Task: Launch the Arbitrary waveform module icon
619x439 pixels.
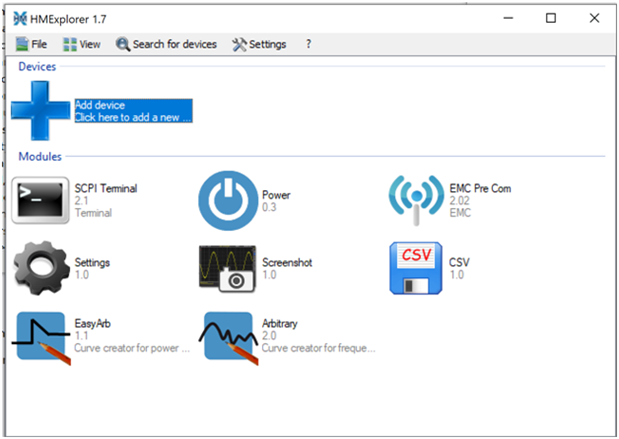Action: click(x=229, y=338)
